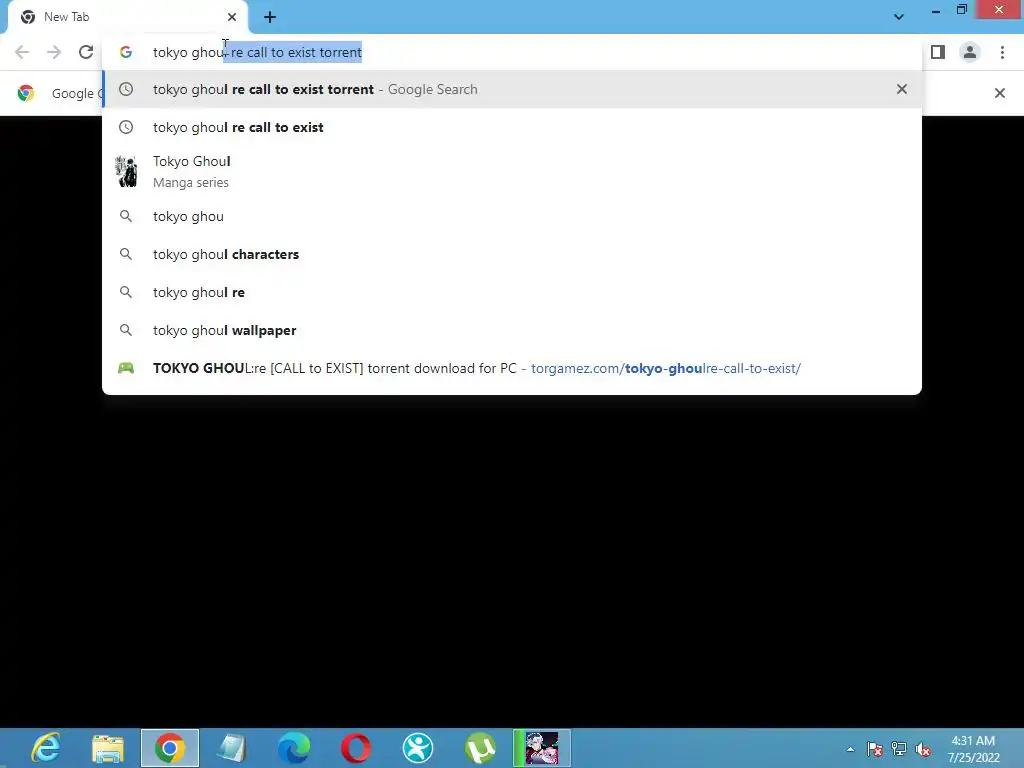The image size is (1024, 768).
Task: Launch Microsoft Edge from the taskbar
Action: coord(294,748)
